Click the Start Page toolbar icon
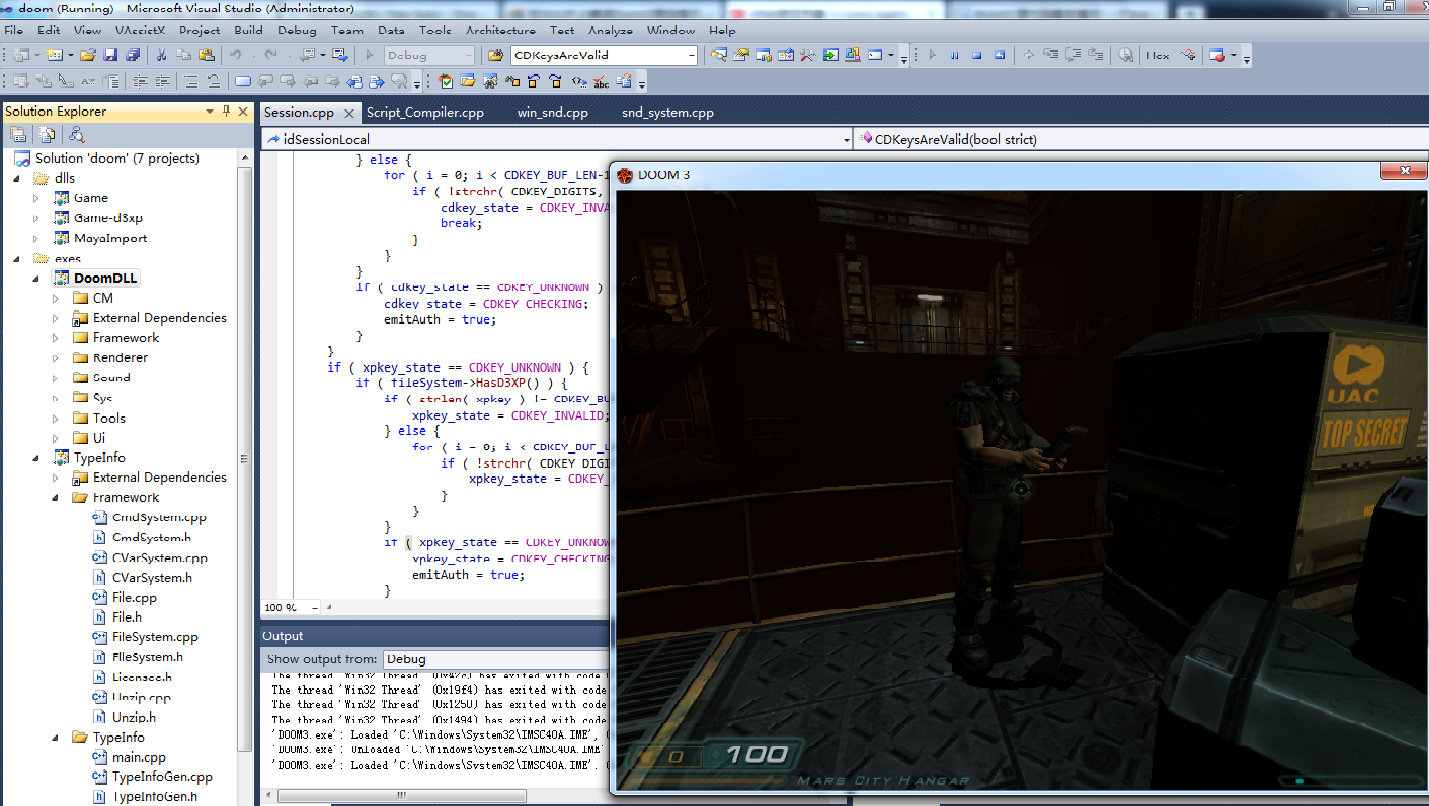 pyautogui.click(x=830, y=55)
